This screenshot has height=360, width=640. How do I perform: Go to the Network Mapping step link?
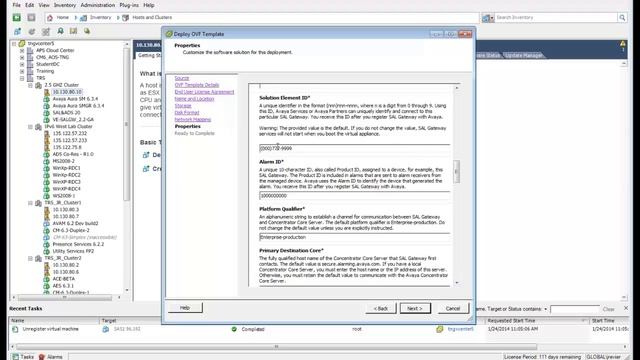(x=193, y=120)
